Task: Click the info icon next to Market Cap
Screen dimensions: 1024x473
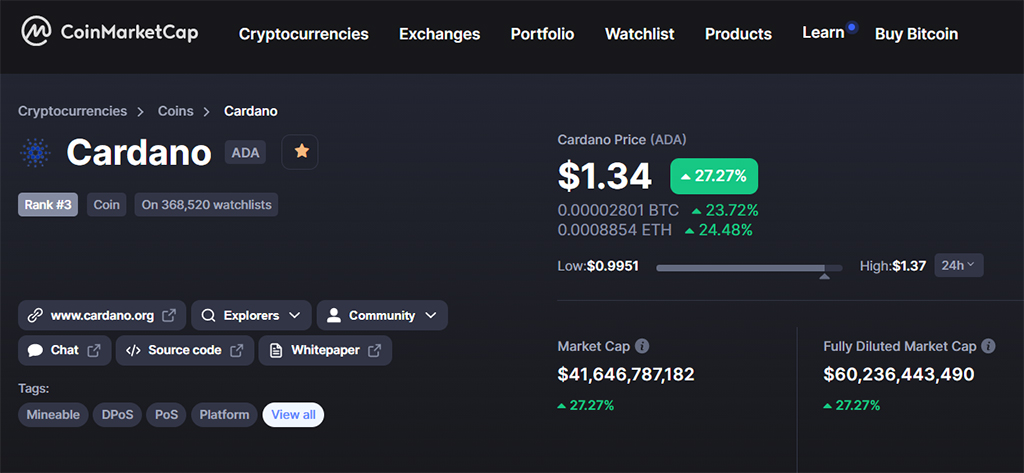Action: click(x=643, y=346)
